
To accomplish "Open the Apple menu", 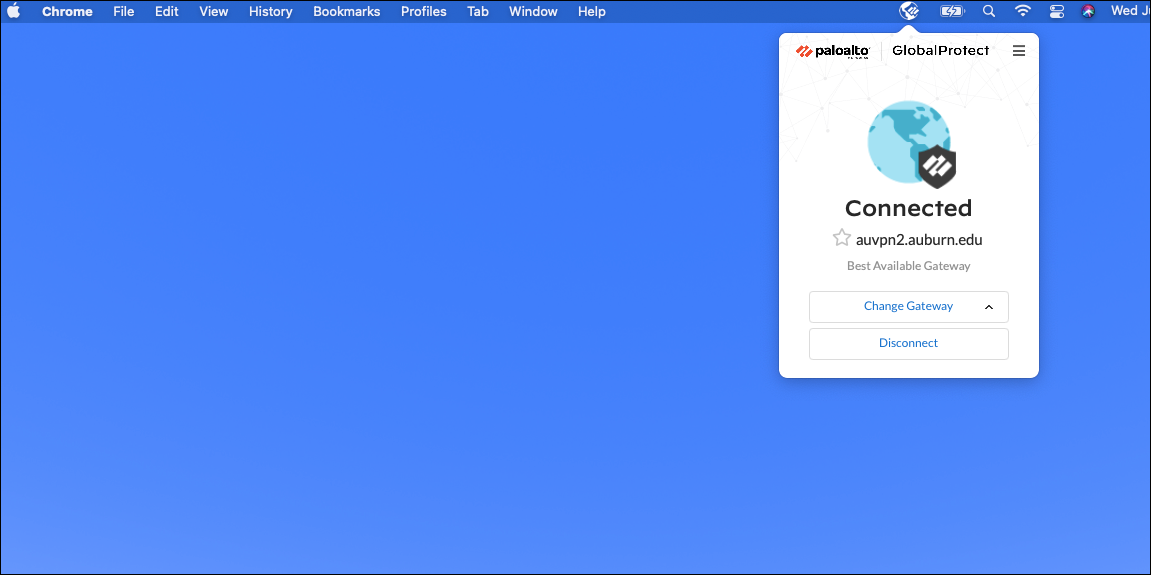I will coord(13,11).
